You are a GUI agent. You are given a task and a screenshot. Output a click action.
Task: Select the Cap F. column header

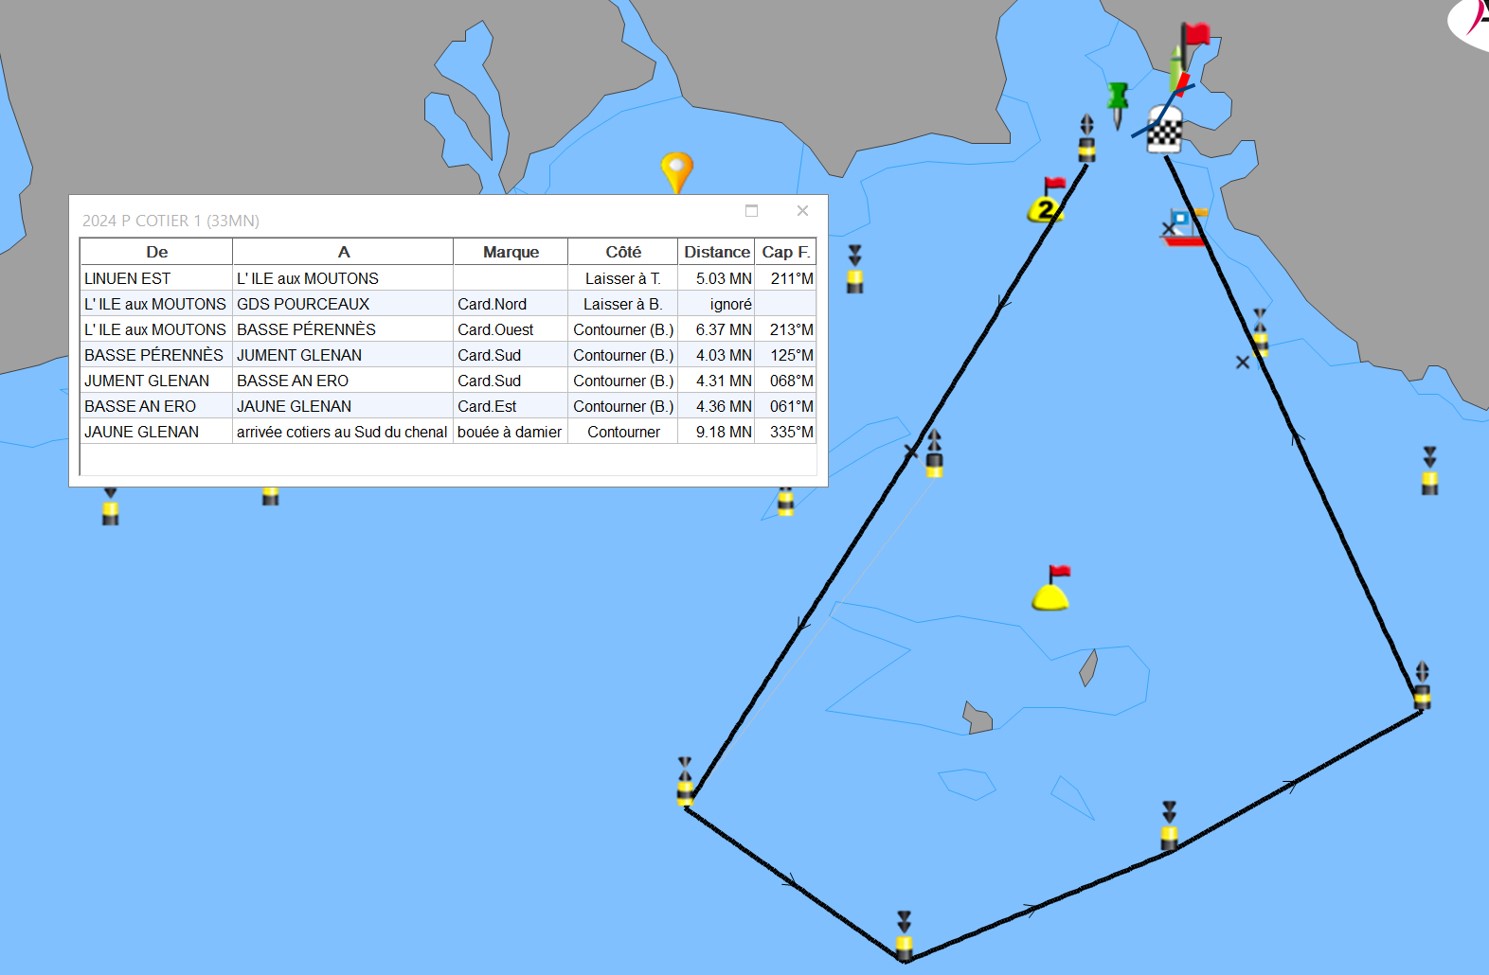pyautogui.click(x=785, y=252)
